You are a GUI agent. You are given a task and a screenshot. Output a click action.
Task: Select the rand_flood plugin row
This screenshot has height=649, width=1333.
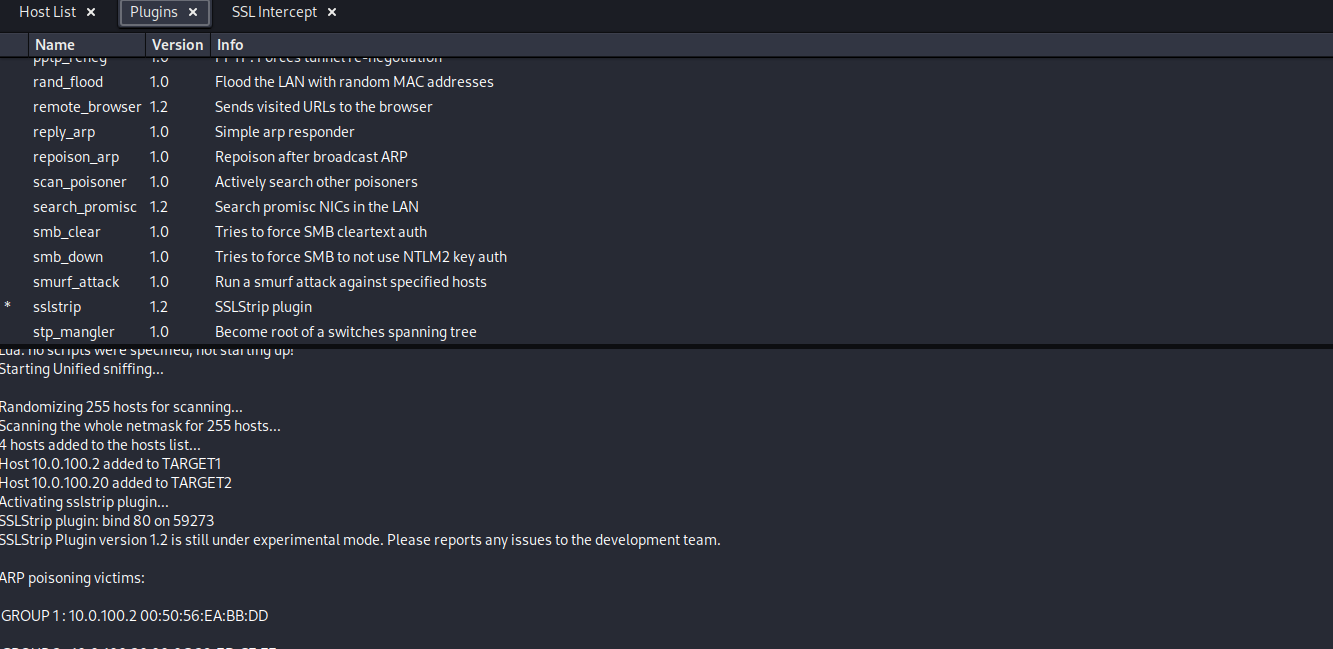pyautogui.click(x=68, y=82)
